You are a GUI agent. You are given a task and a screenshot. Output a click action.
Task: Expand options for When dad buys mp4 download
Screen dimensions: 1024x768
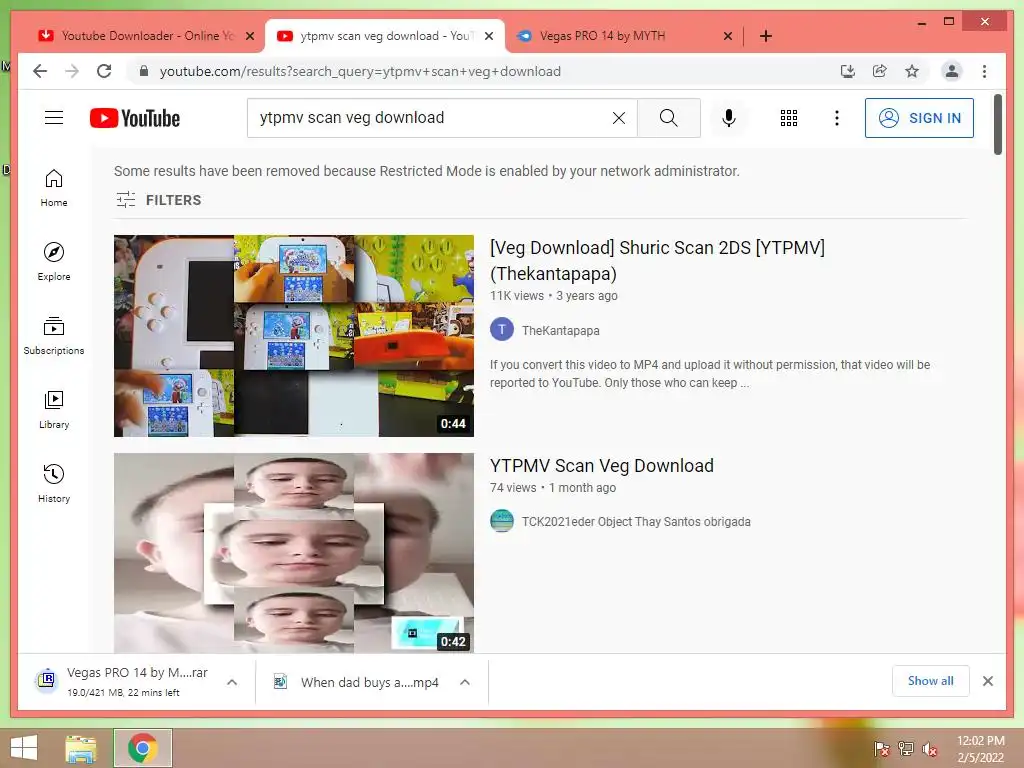(464, 682)
